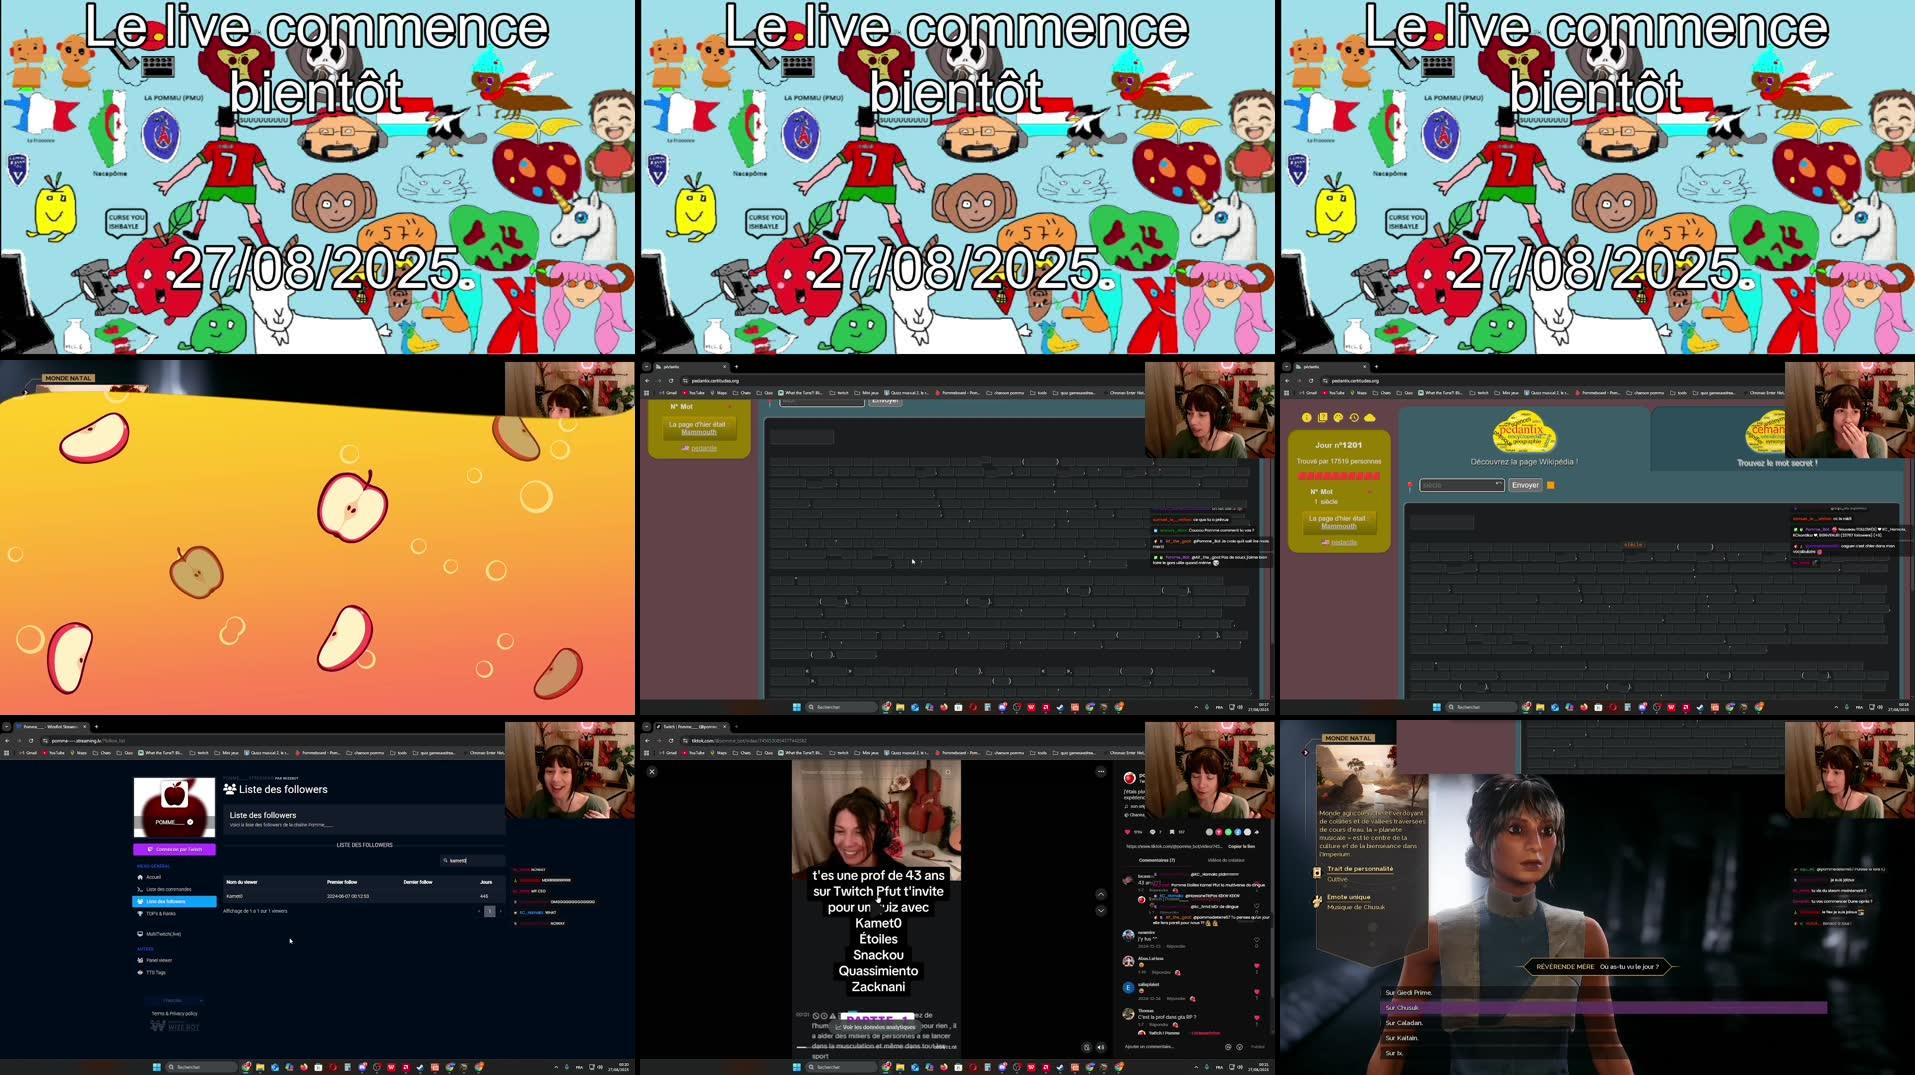Click purple Connexion par Twitch button
The height and width of the screenshot is (1075, 1915).
174,849
